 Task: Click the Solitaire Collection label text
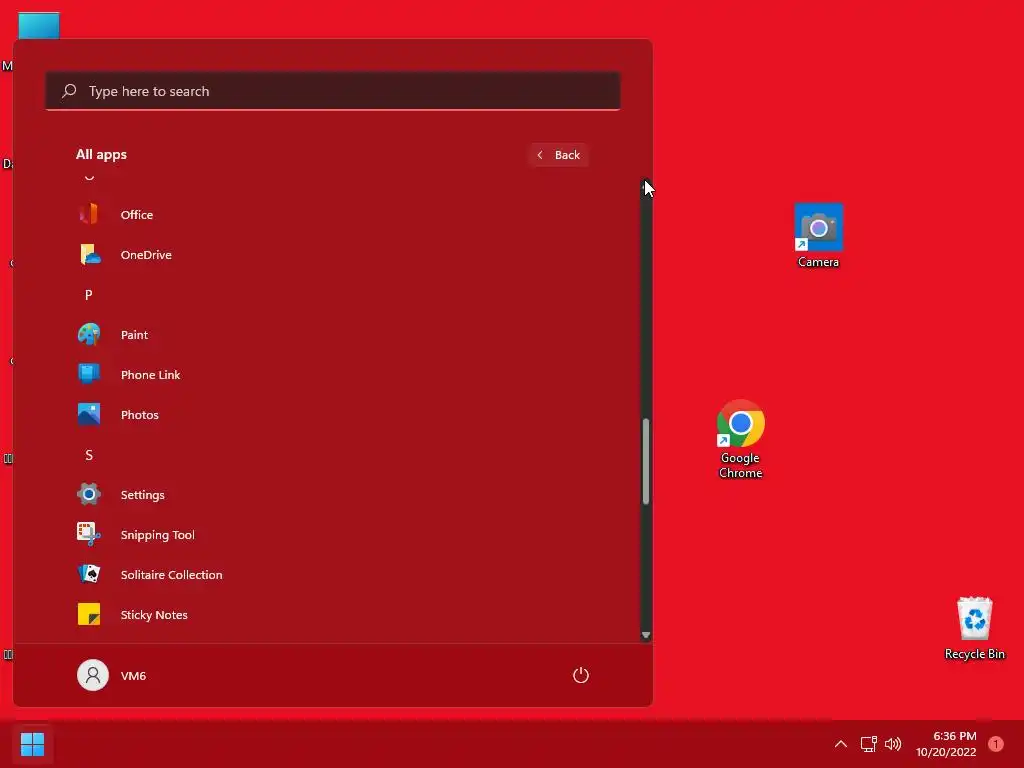click(x=171, y=575)
